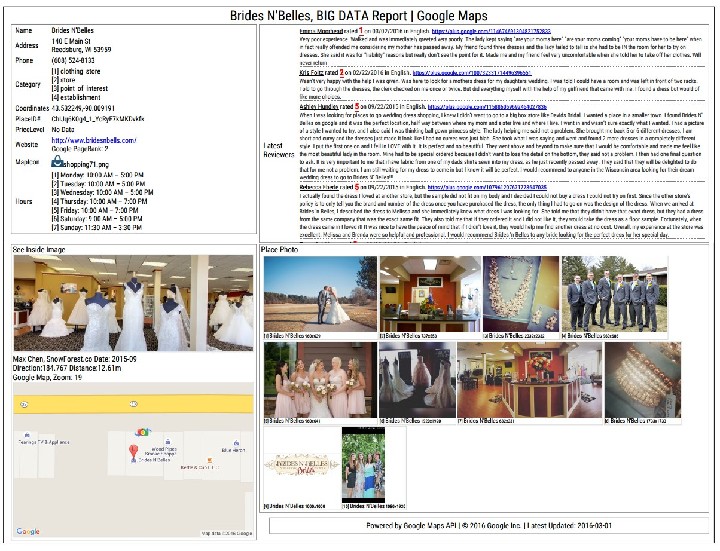Click the Monday hours entry

[97, 175]
